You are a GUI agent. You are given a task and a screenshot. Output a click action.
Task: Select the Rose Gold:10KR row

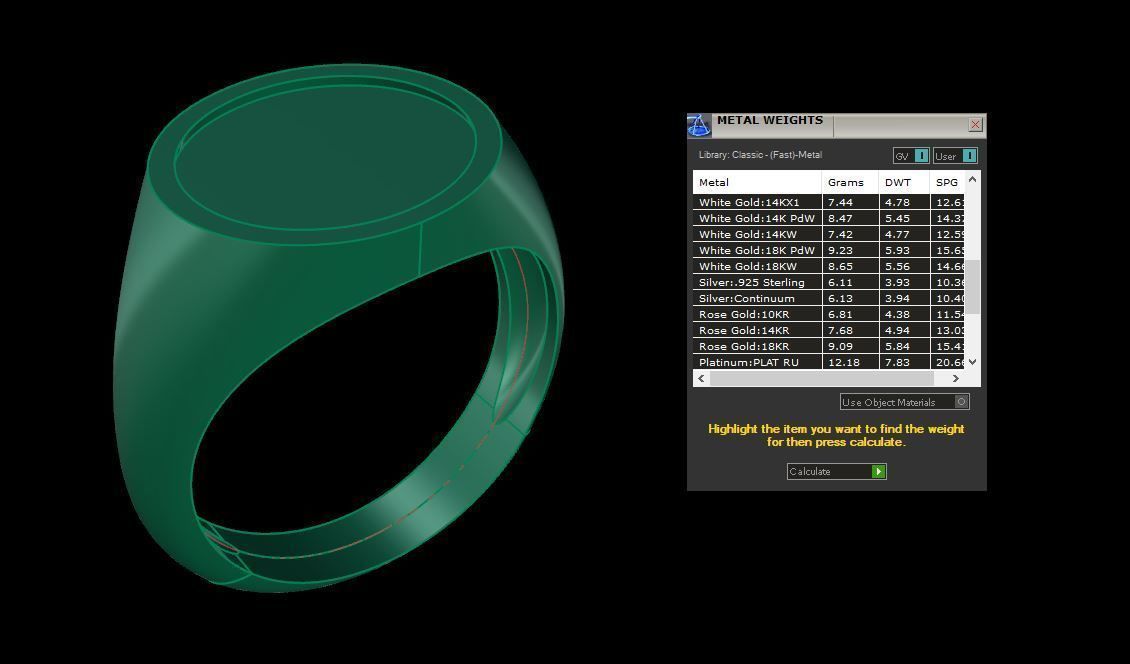(x=829, y=314)
